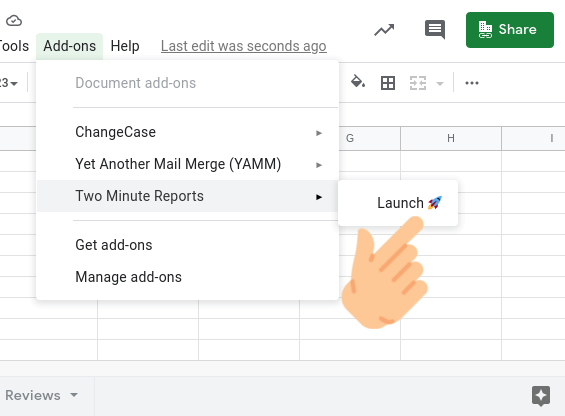Expand the ChangeCase submenu arrow
The height and width of the screenshot is (416, 565).
(x=319, y=133)
